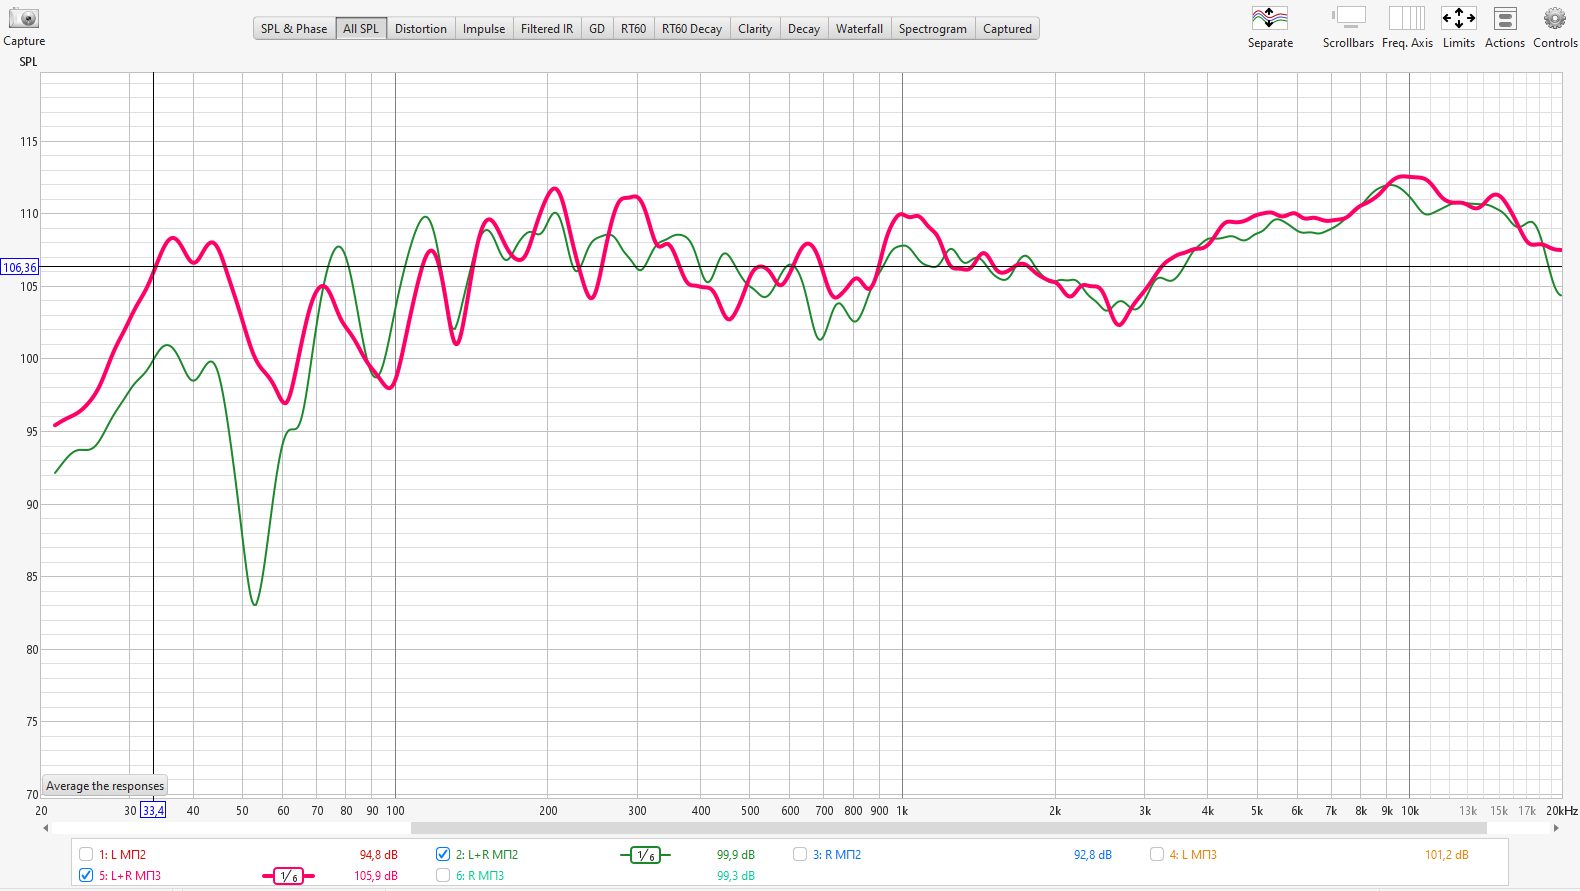Open the graph Limits icon
This screenshot has width=1580, height=891.
(1458, 19)
